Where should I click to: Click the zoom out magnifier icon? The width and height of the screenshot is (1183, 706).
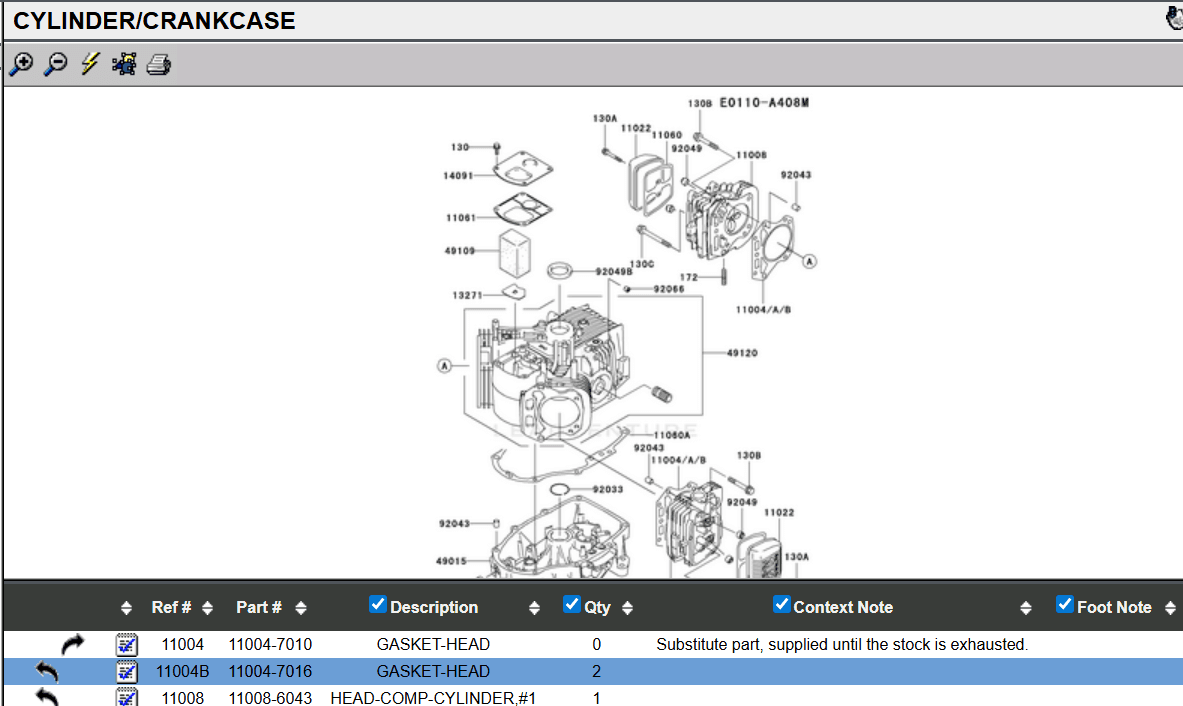[x=55, y=65]
